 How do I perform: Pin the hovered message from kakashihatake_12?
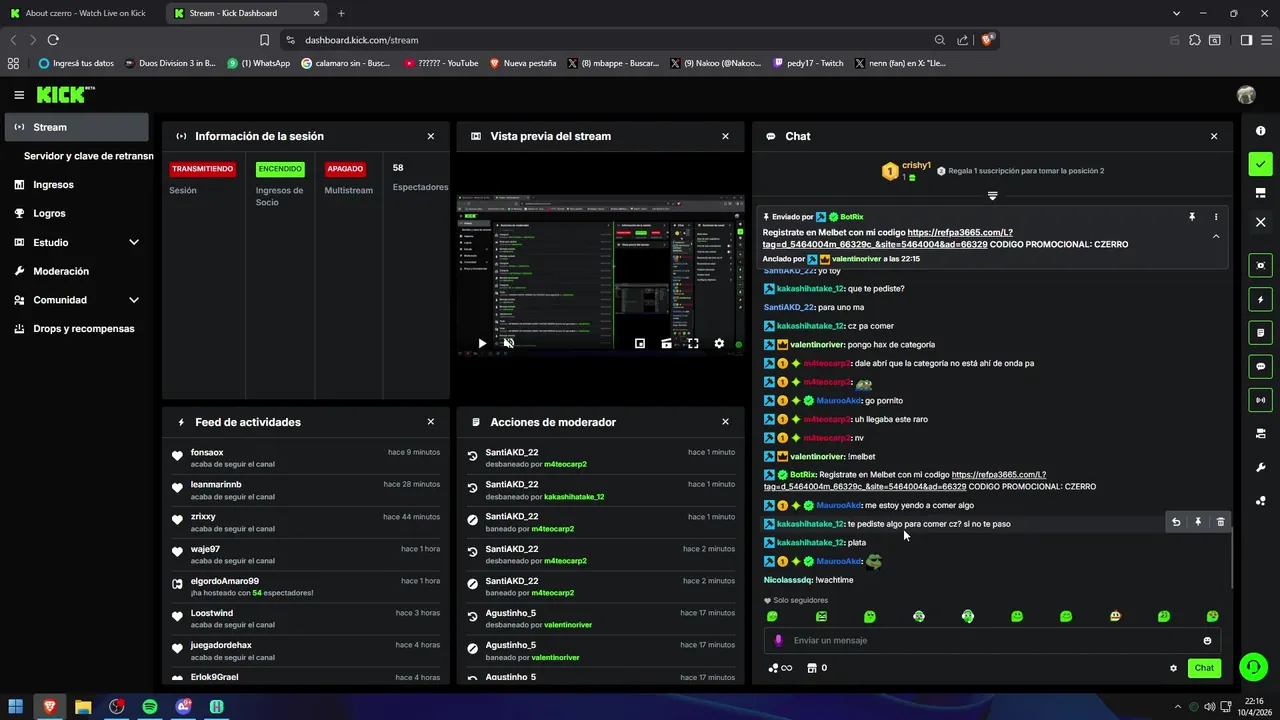tap(1198, 522)
